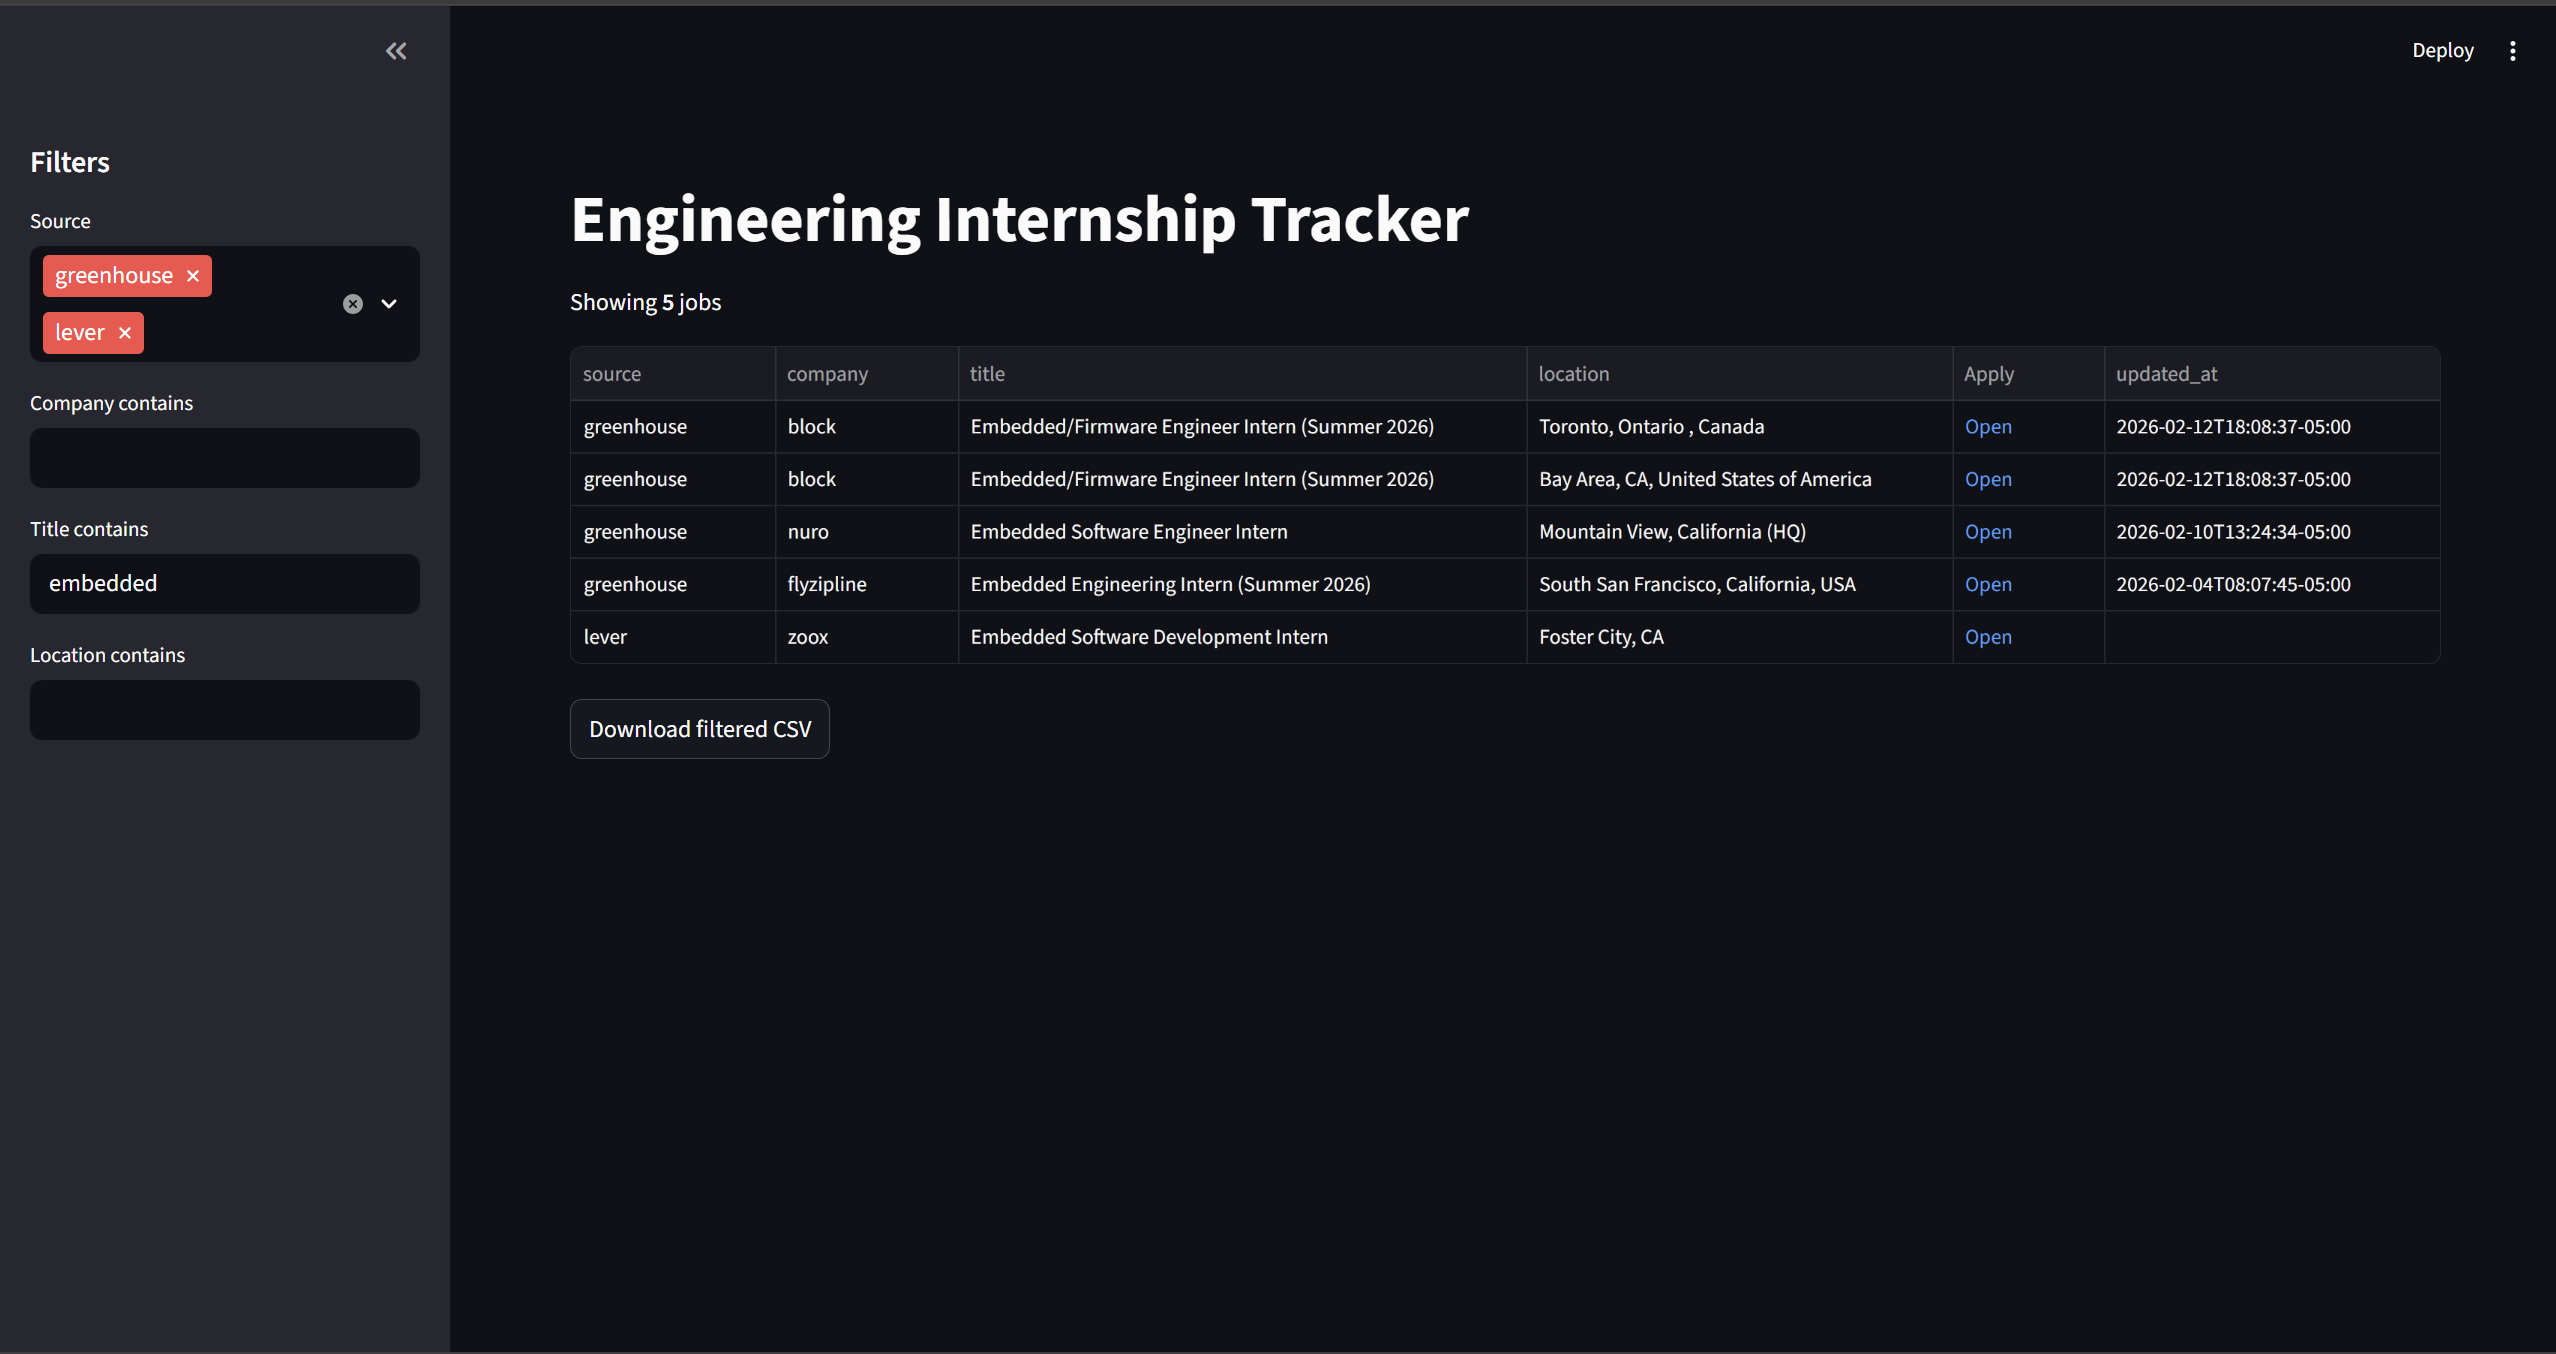Remove the greenhouse source tag
The image size is (2556, 1354).
click(x=192, y=275)
